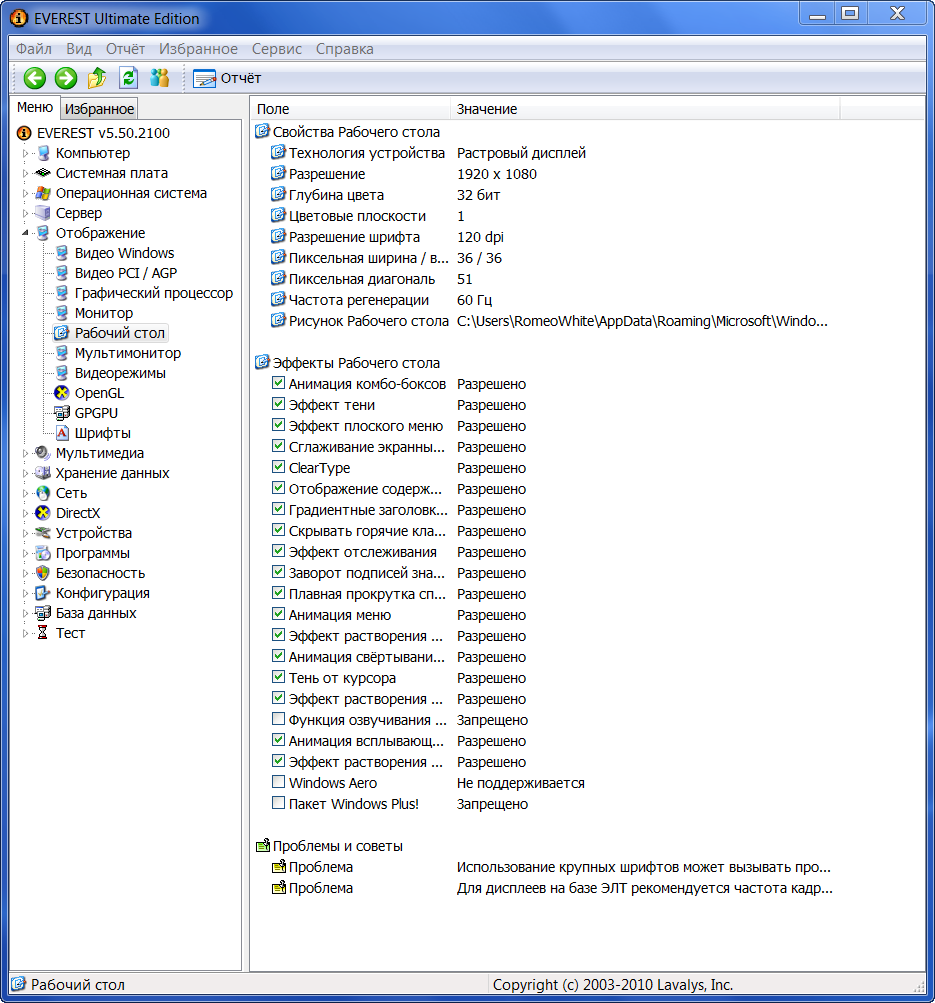Toggle the Эффект отслеживания checkbox
The height and width of the screenshot is (1003, 935).
pos(278,551)
